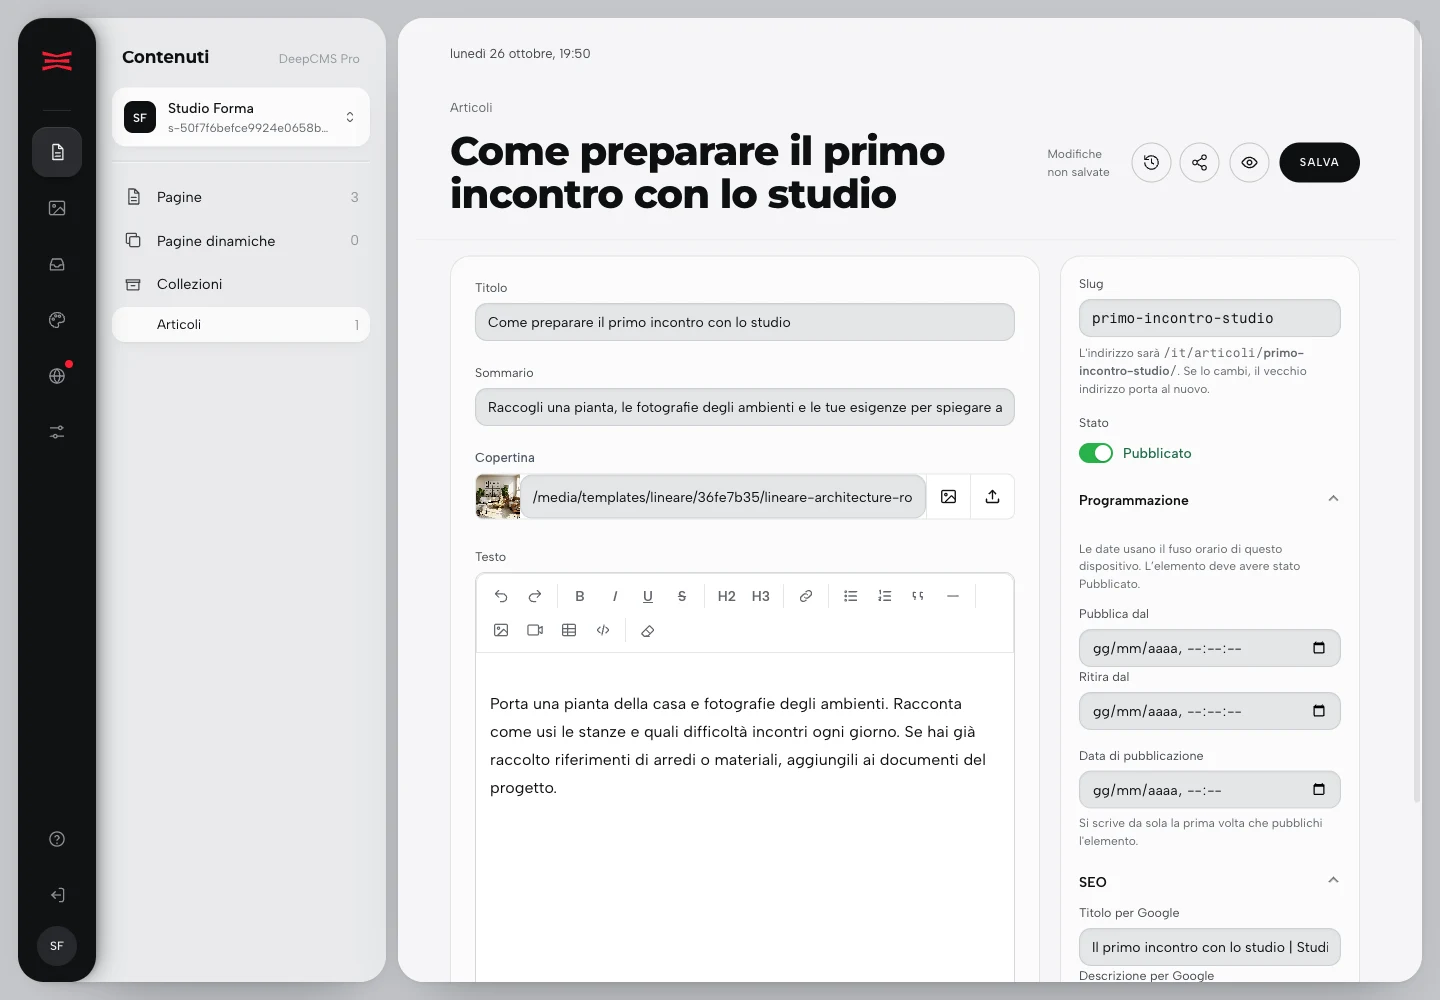The height and width of the screenshot is (1000, 1440).
Task: Open the Collezioni section
Action: click(241, 284)
